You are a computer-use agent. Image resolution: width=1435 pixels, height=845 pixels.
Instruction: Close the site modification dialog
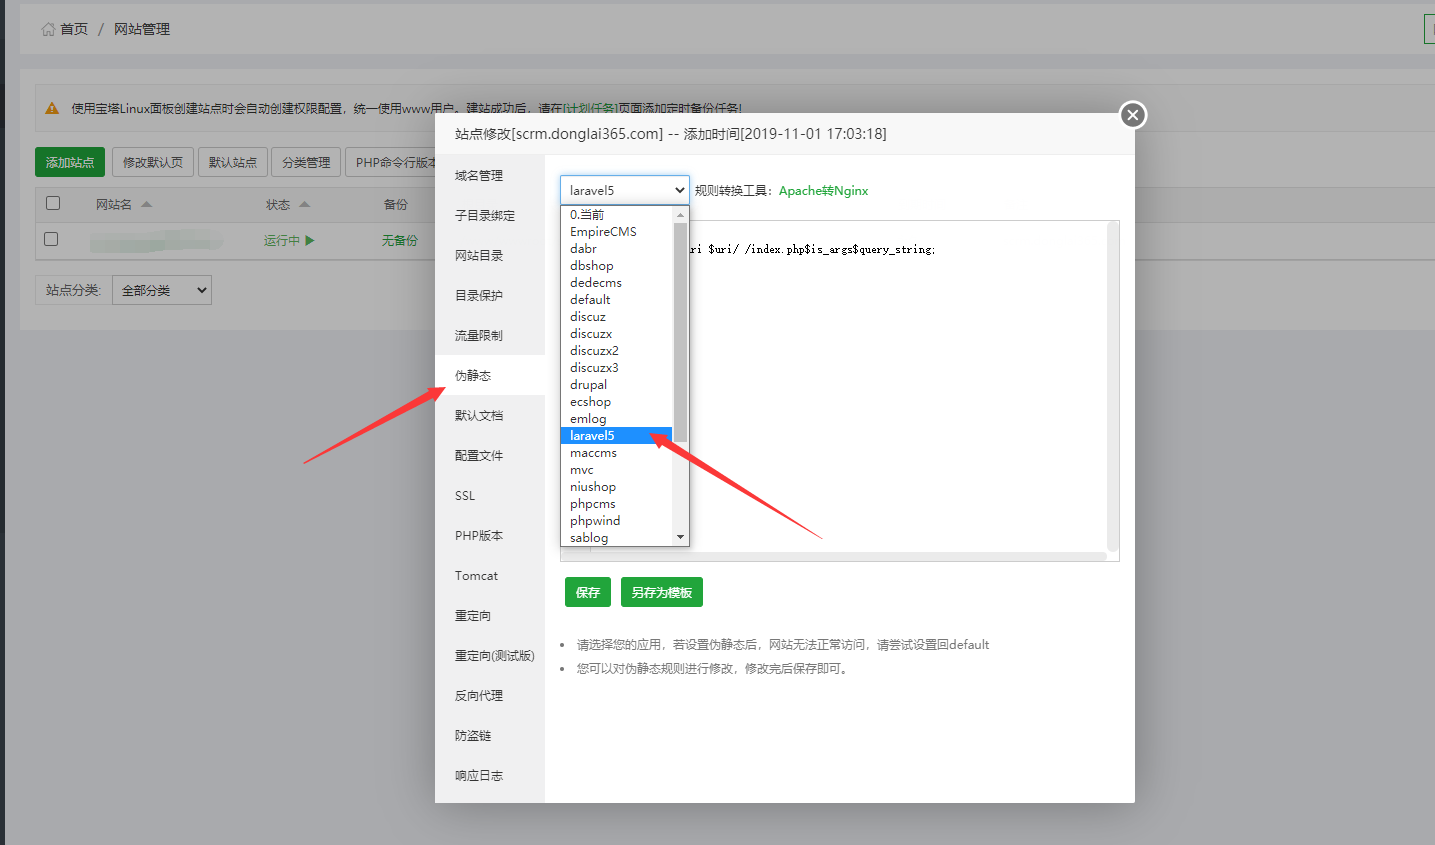coord(1132,115)
